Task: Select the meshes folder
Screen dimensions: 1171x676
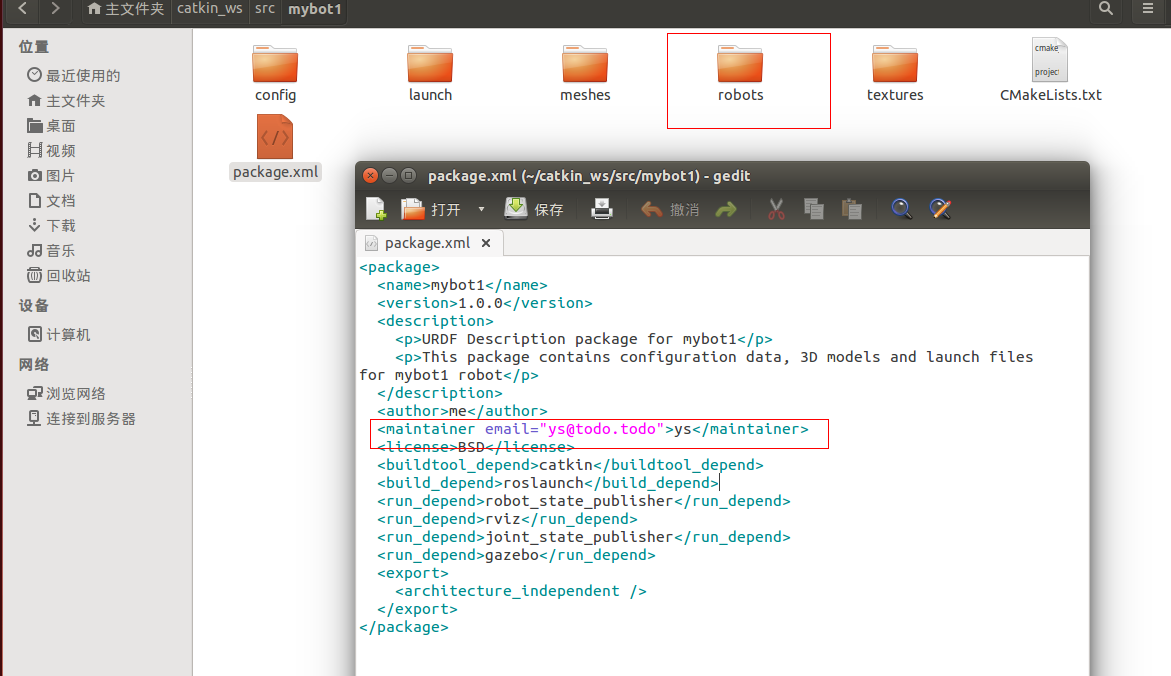Action: coord(585,73)
